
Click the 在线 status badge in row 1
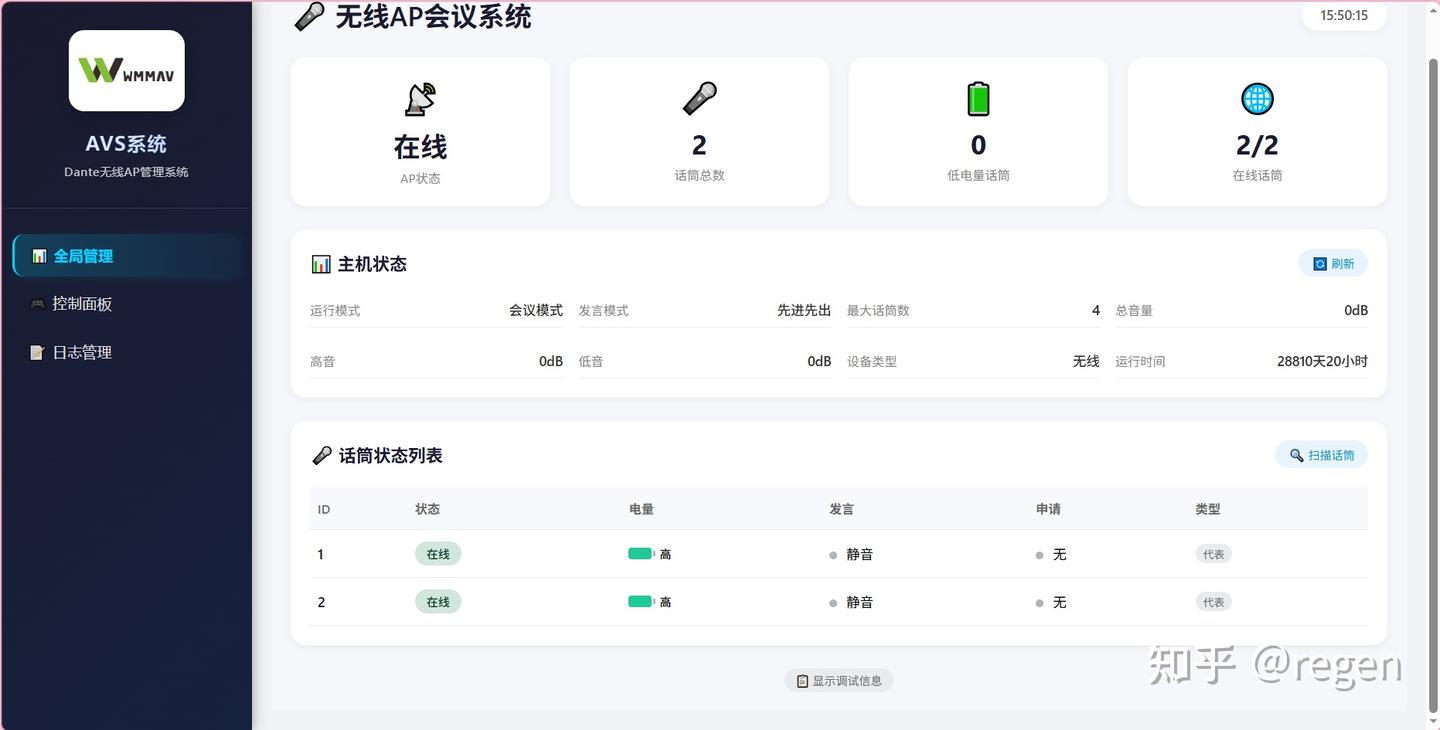coord(438,554)
